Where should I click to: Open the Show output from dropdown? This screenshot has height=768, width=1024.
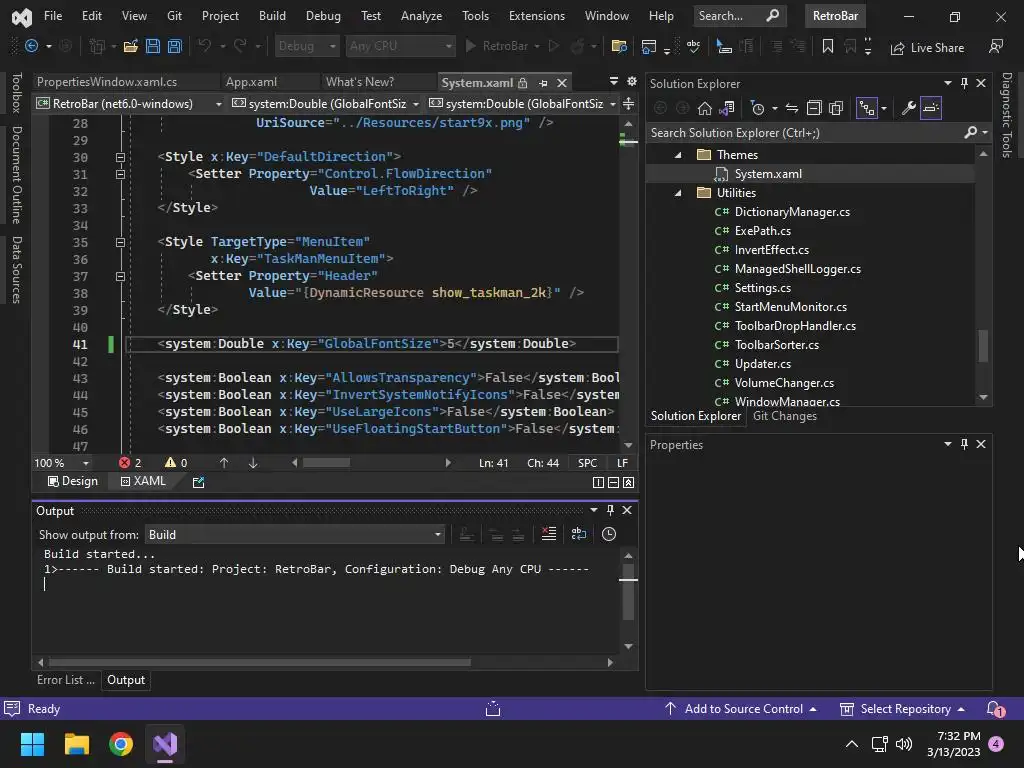coord(295,534)
